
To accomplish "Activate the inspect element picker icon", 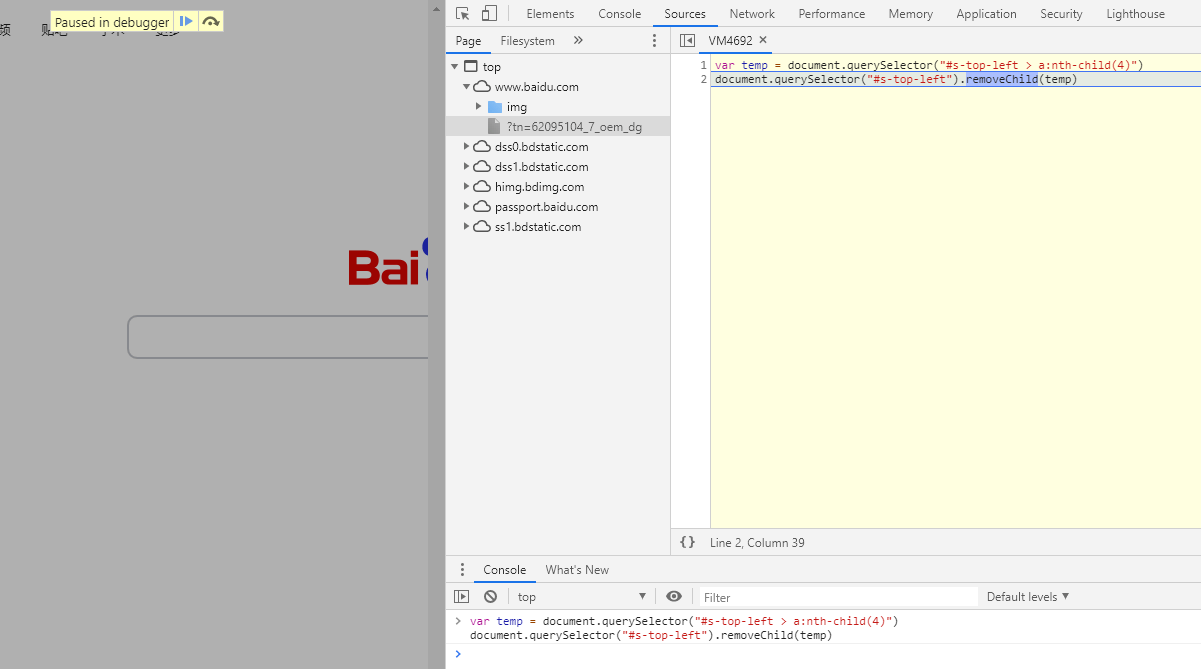I will pos(463,14).
